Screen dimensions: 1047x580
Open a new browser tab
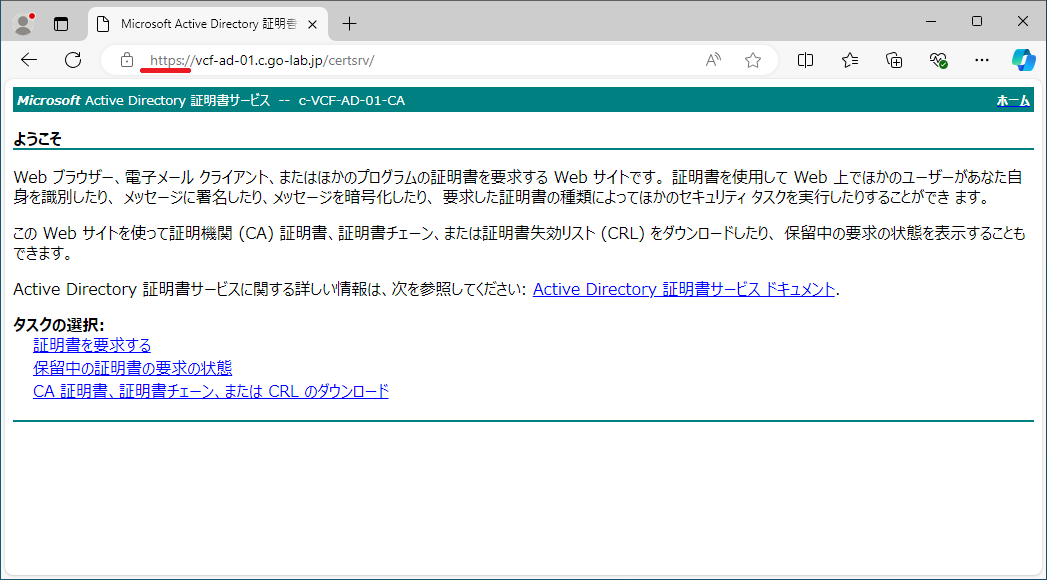pos(349,24)
